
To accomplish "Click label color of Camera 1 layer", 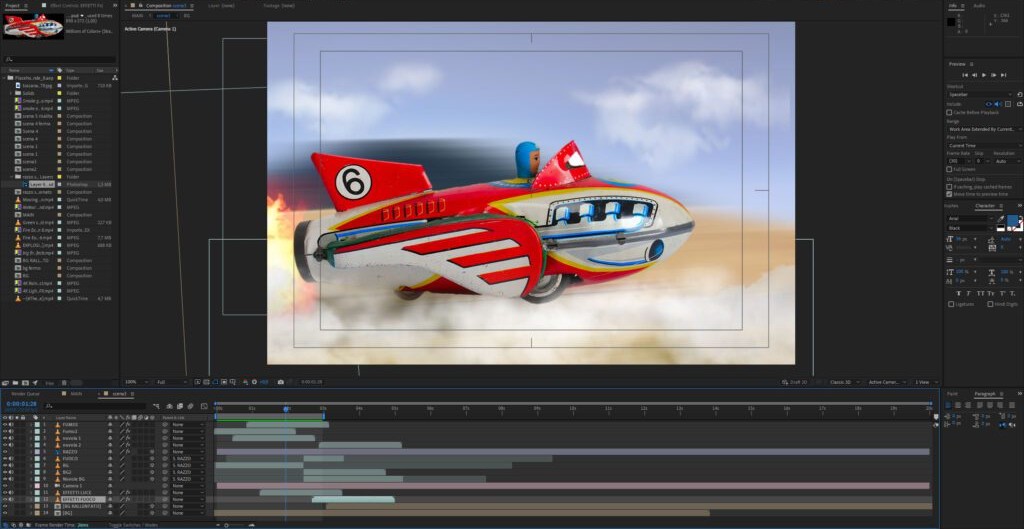I will pos(37,486).
